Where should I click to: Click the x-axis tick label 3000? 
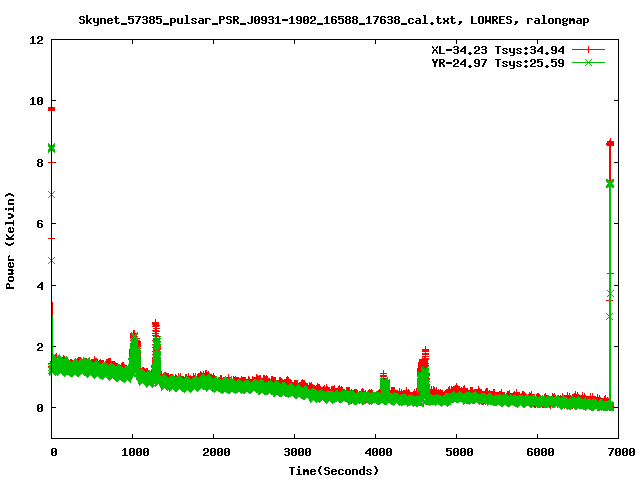pyautogui.click(x=297, y=452)
